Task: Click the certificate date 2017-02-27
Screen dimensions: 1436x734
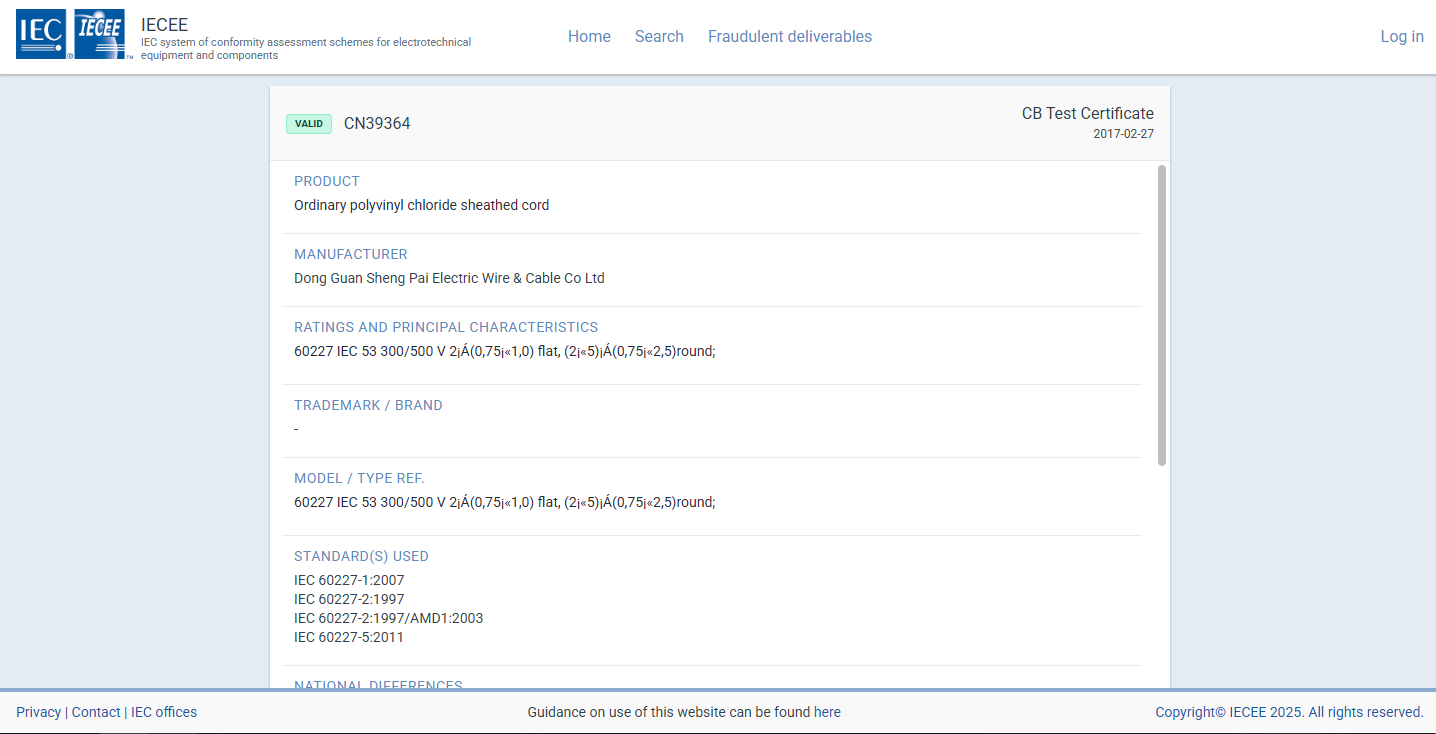Action: pyautogui.click(x=1123, y=134)
